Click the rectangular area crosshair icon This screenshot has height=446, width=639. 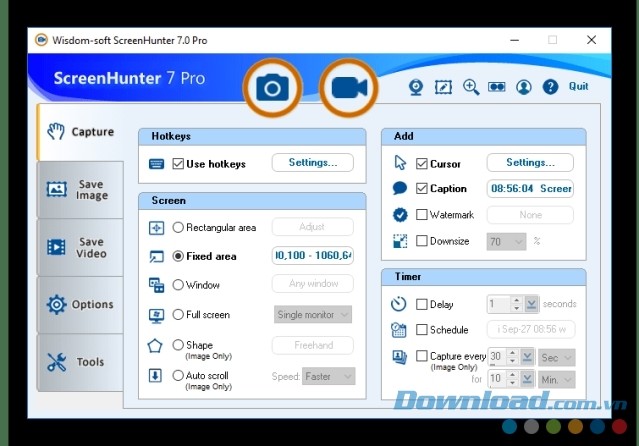(x=156, y=228)
